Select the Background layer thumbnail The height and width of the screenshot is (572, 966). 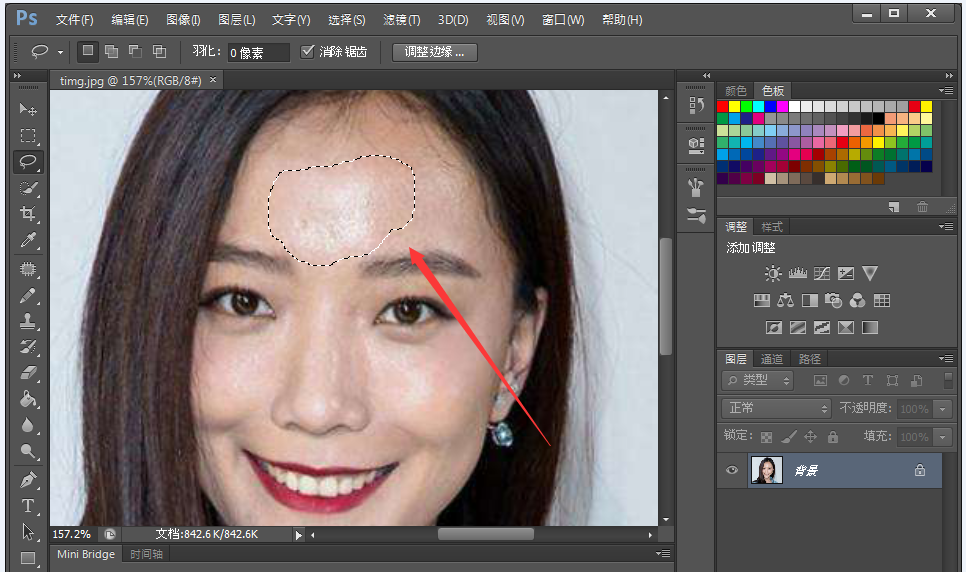(766, 470)
